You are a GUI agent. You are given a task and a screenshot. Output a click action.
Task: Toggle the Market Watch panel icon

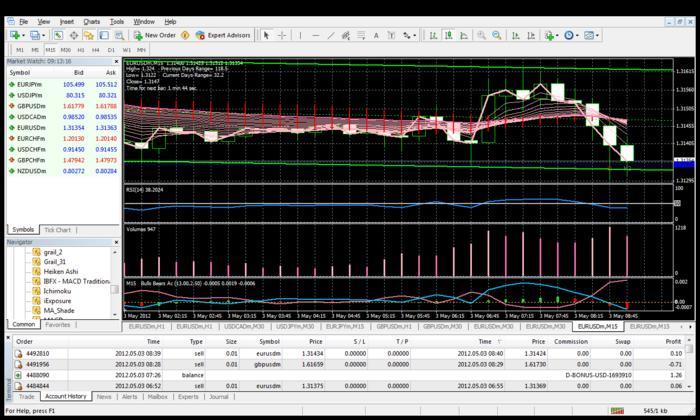58,35
